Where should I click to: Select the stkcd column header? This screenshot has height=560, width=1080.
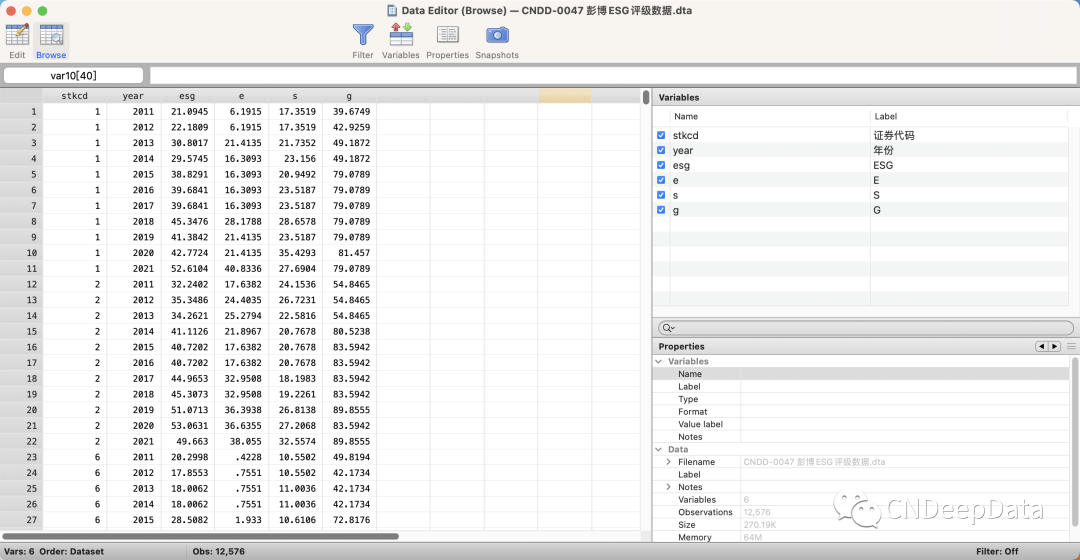(x=74, y=96)
